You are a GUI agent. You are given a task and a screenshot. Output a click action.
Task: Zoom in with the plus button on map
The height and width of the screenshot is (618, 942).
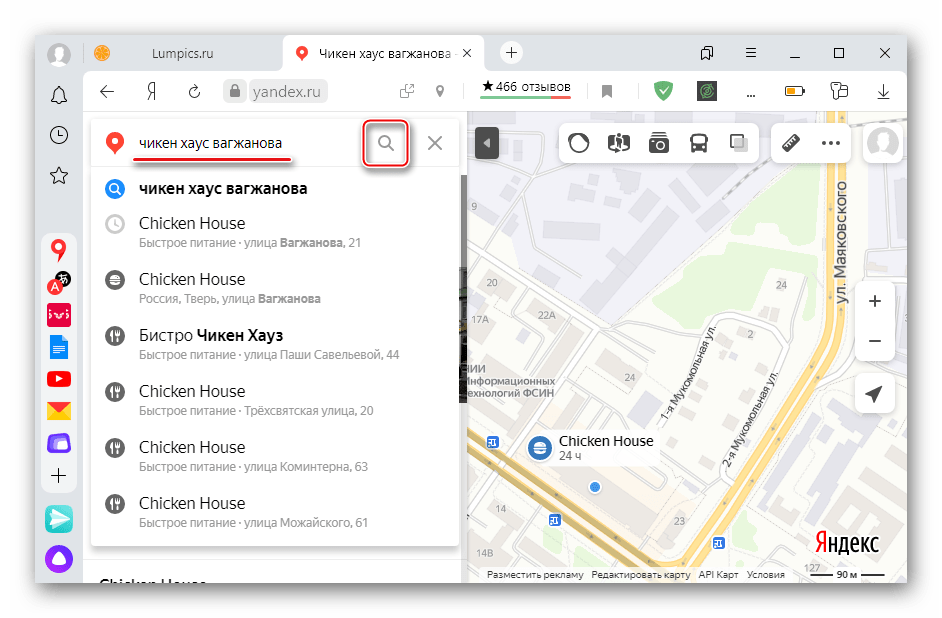tap(875, 301)
